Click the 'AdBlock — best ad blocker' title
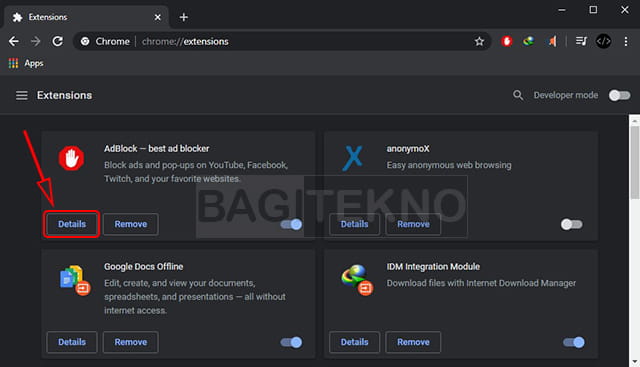 click(x=156, y=149)
